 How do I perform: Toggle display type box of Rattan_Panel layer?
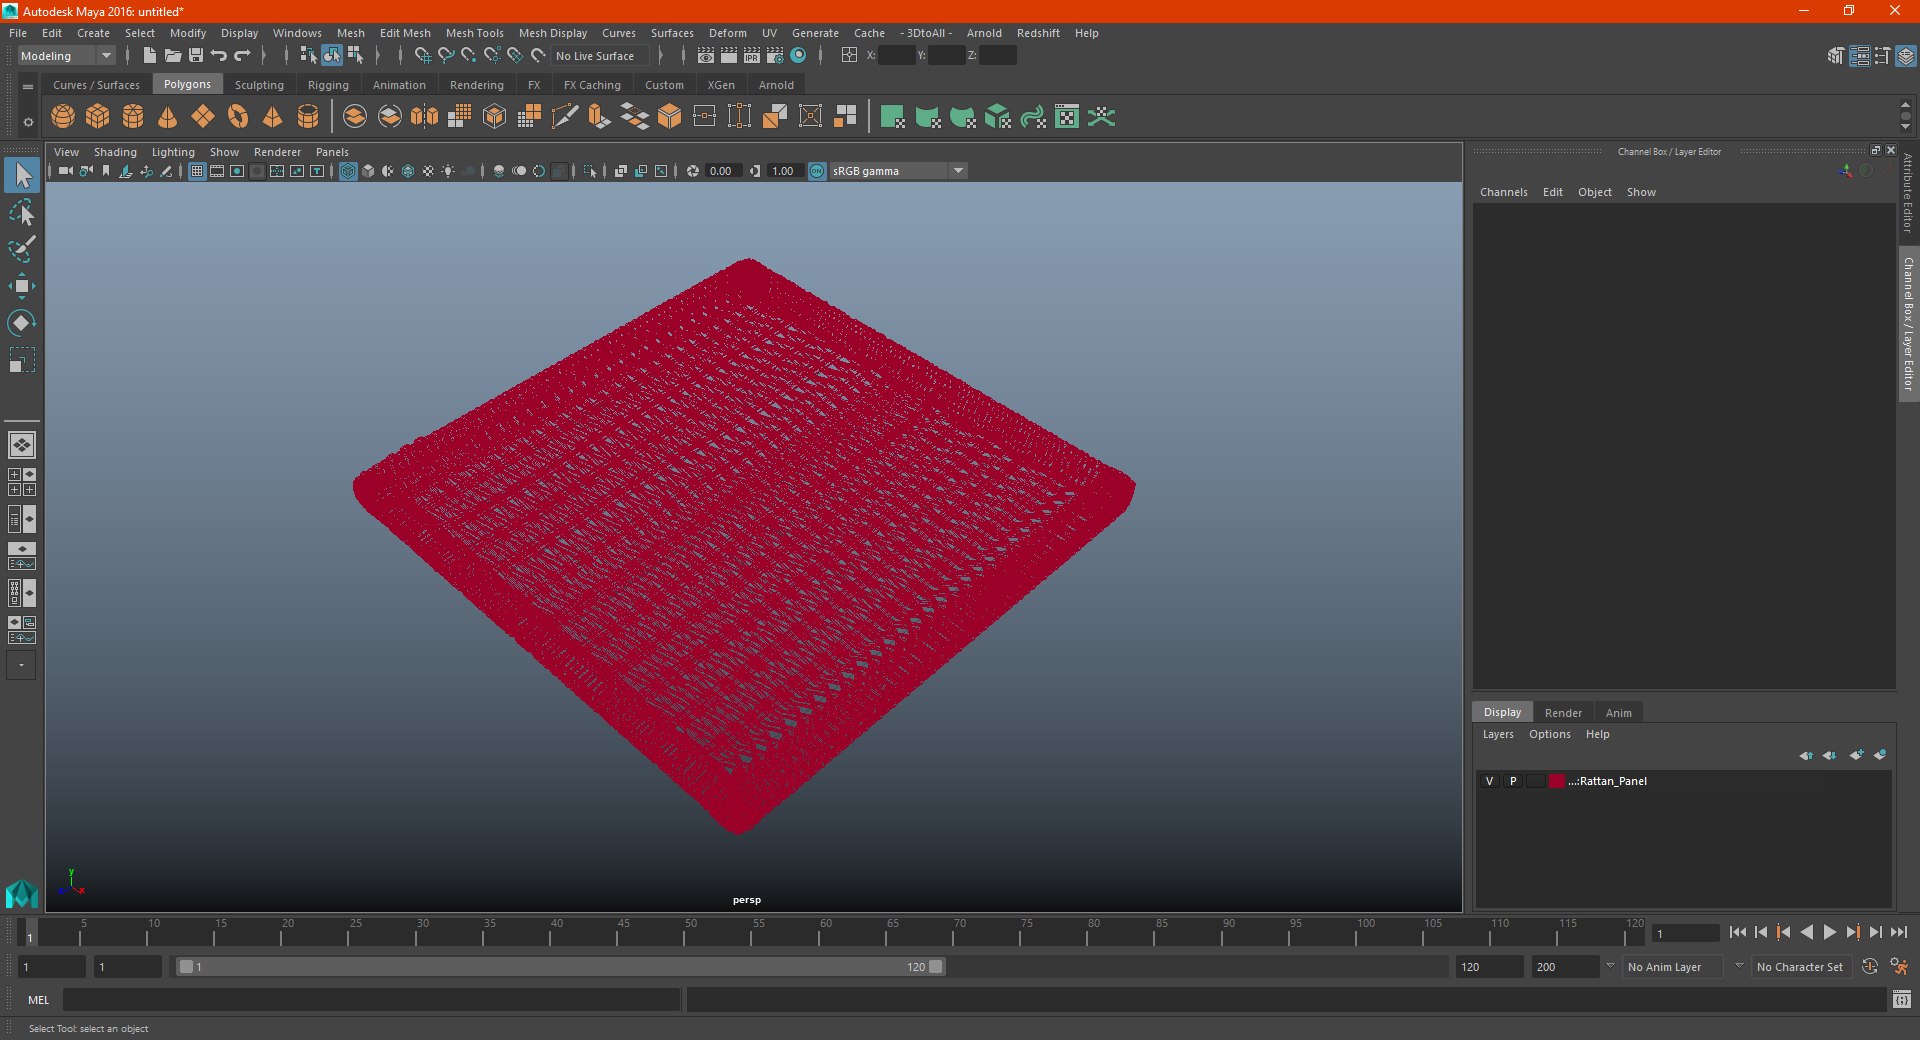point(1535,781)
